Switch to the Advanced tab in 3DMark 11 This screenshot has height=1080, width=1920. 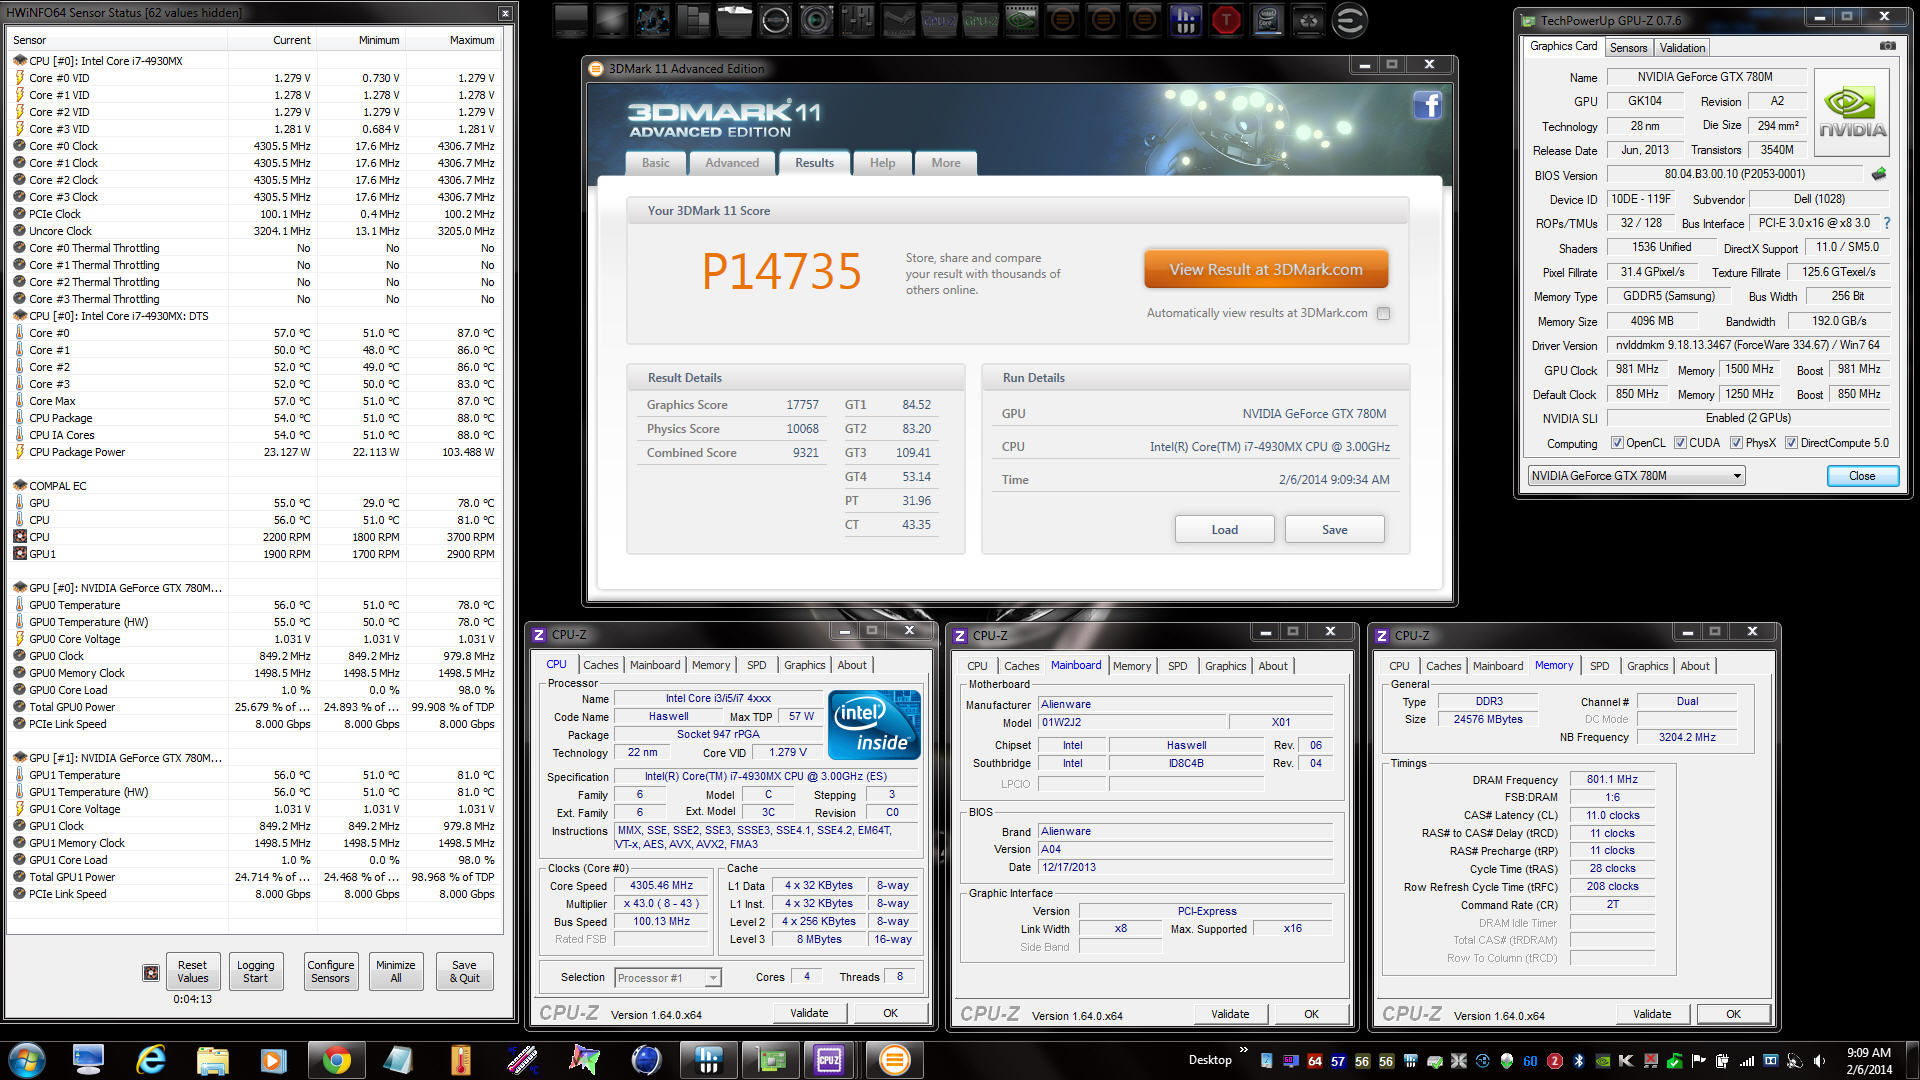[732, 163]
